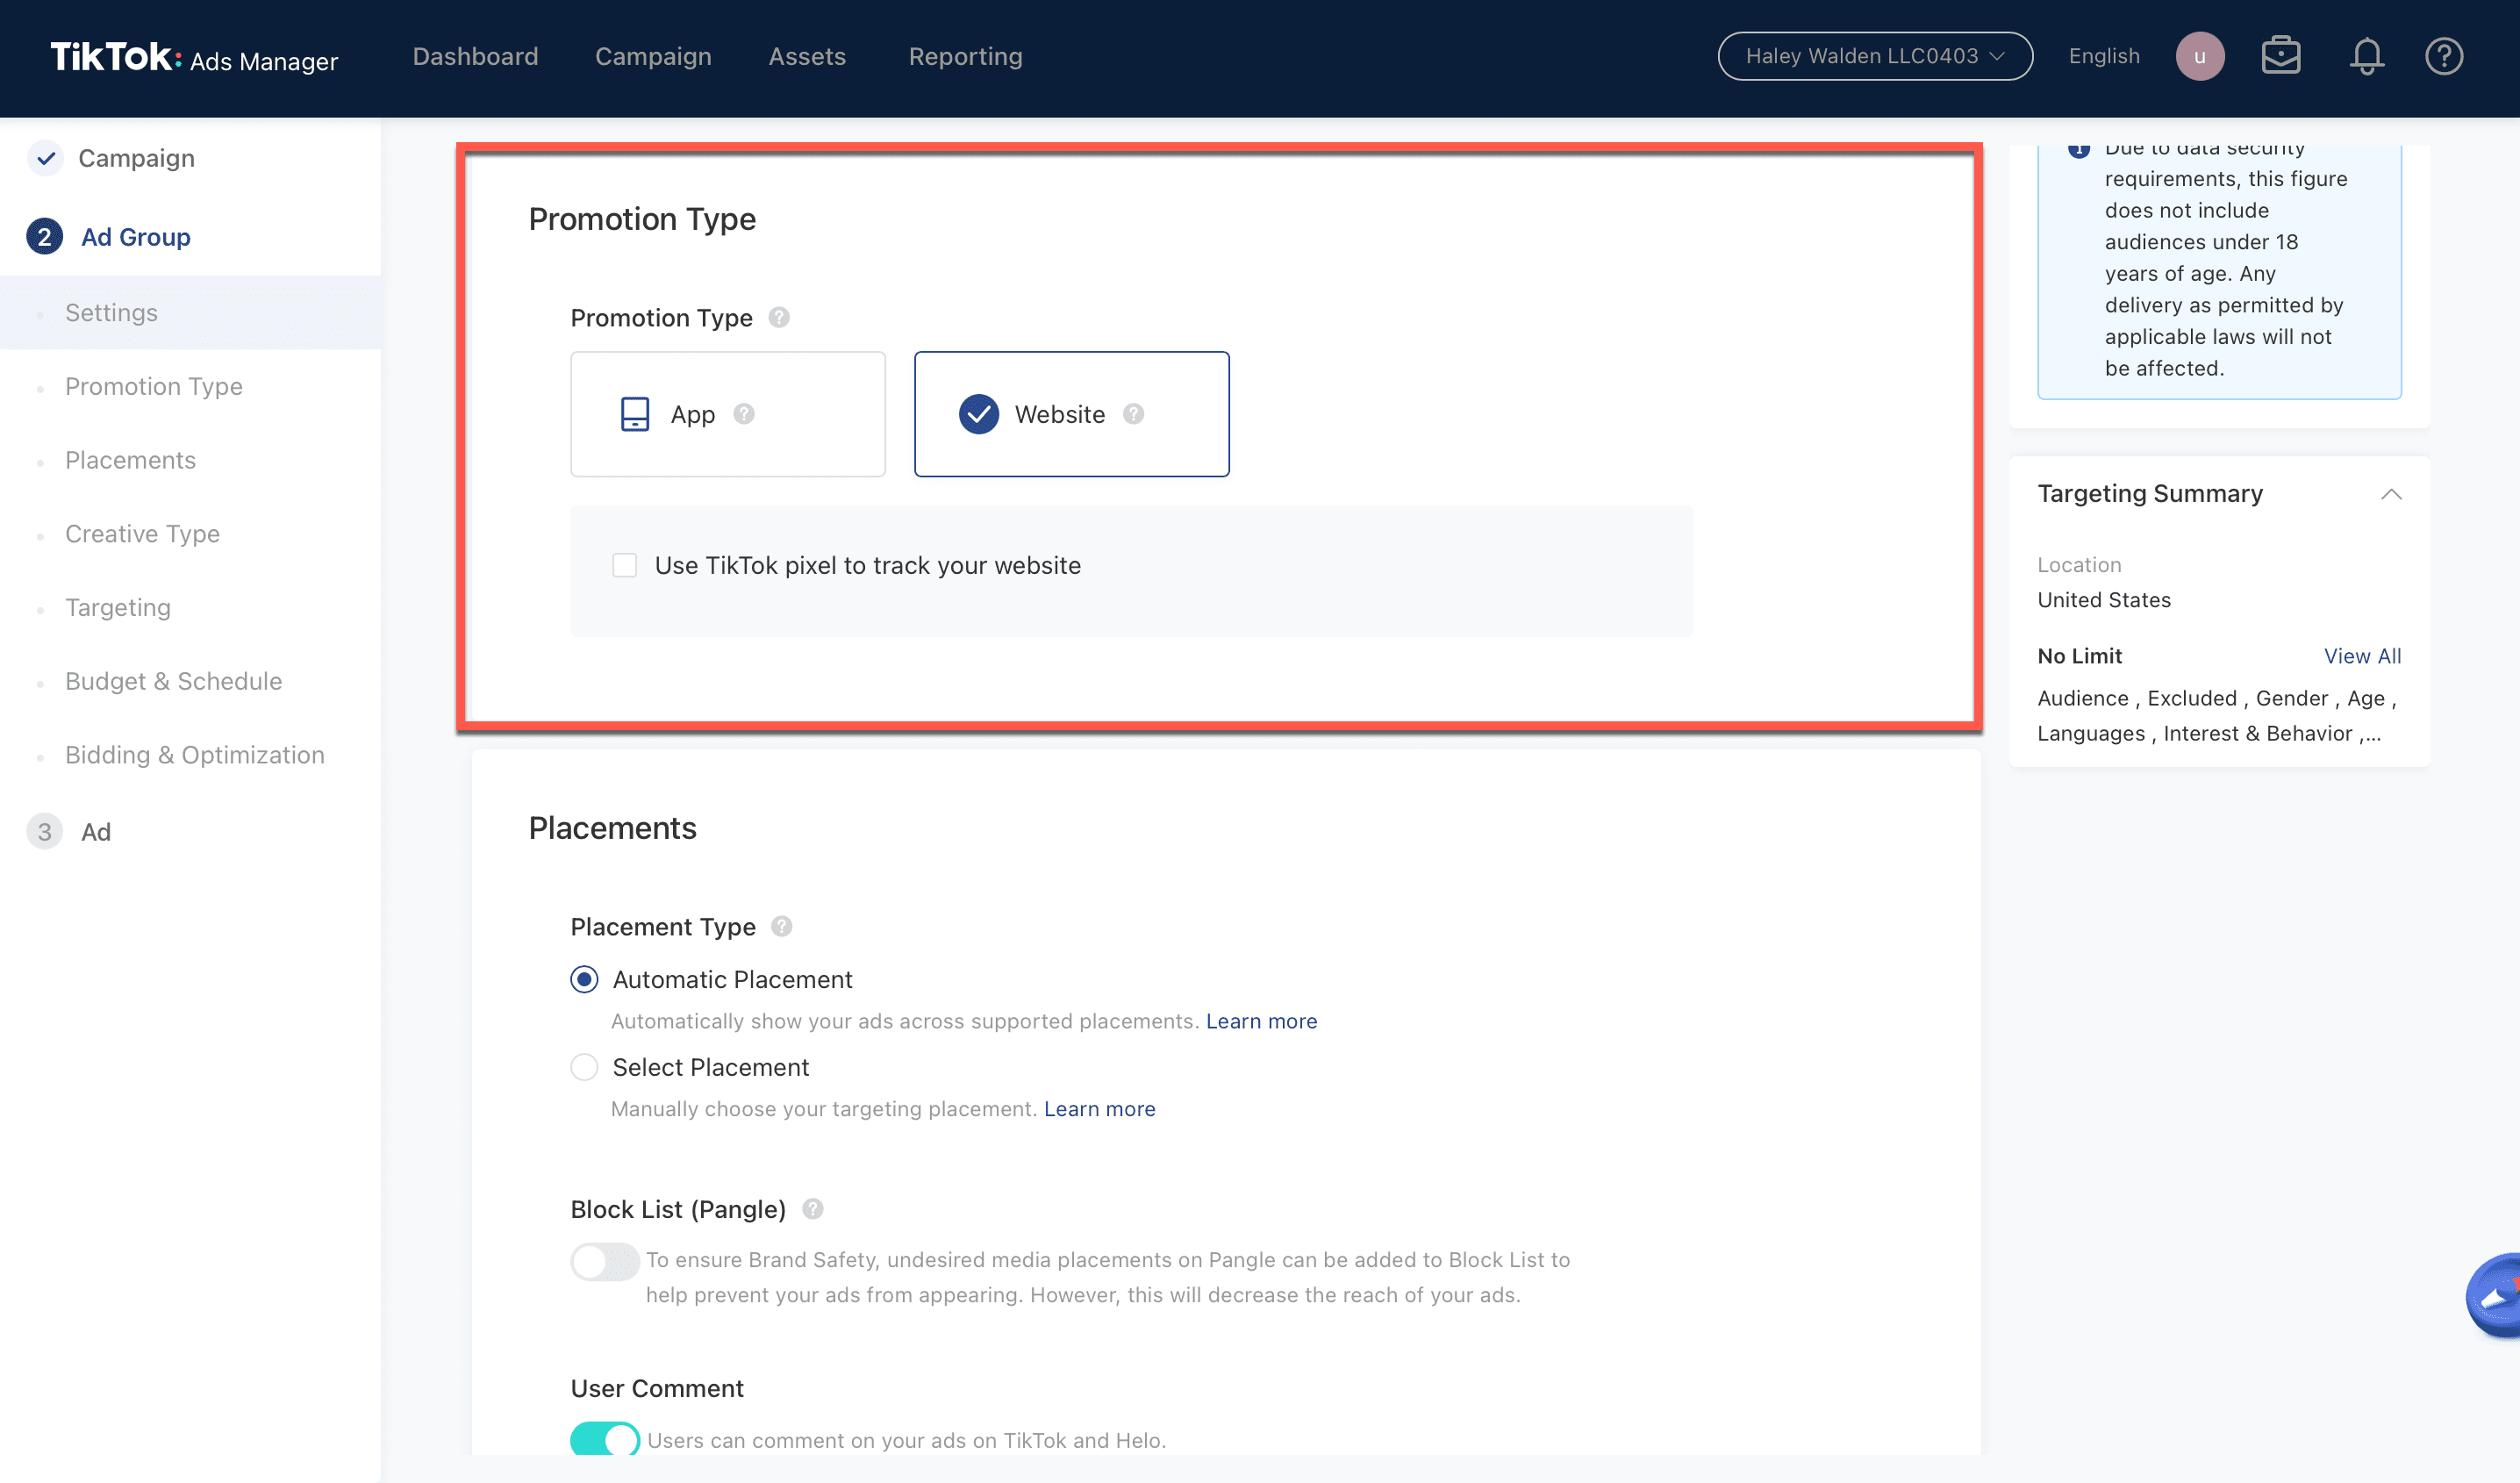Open the English language selector
The height and width of the screenshot is (1483, 2520).
(x=2103, y=56)
